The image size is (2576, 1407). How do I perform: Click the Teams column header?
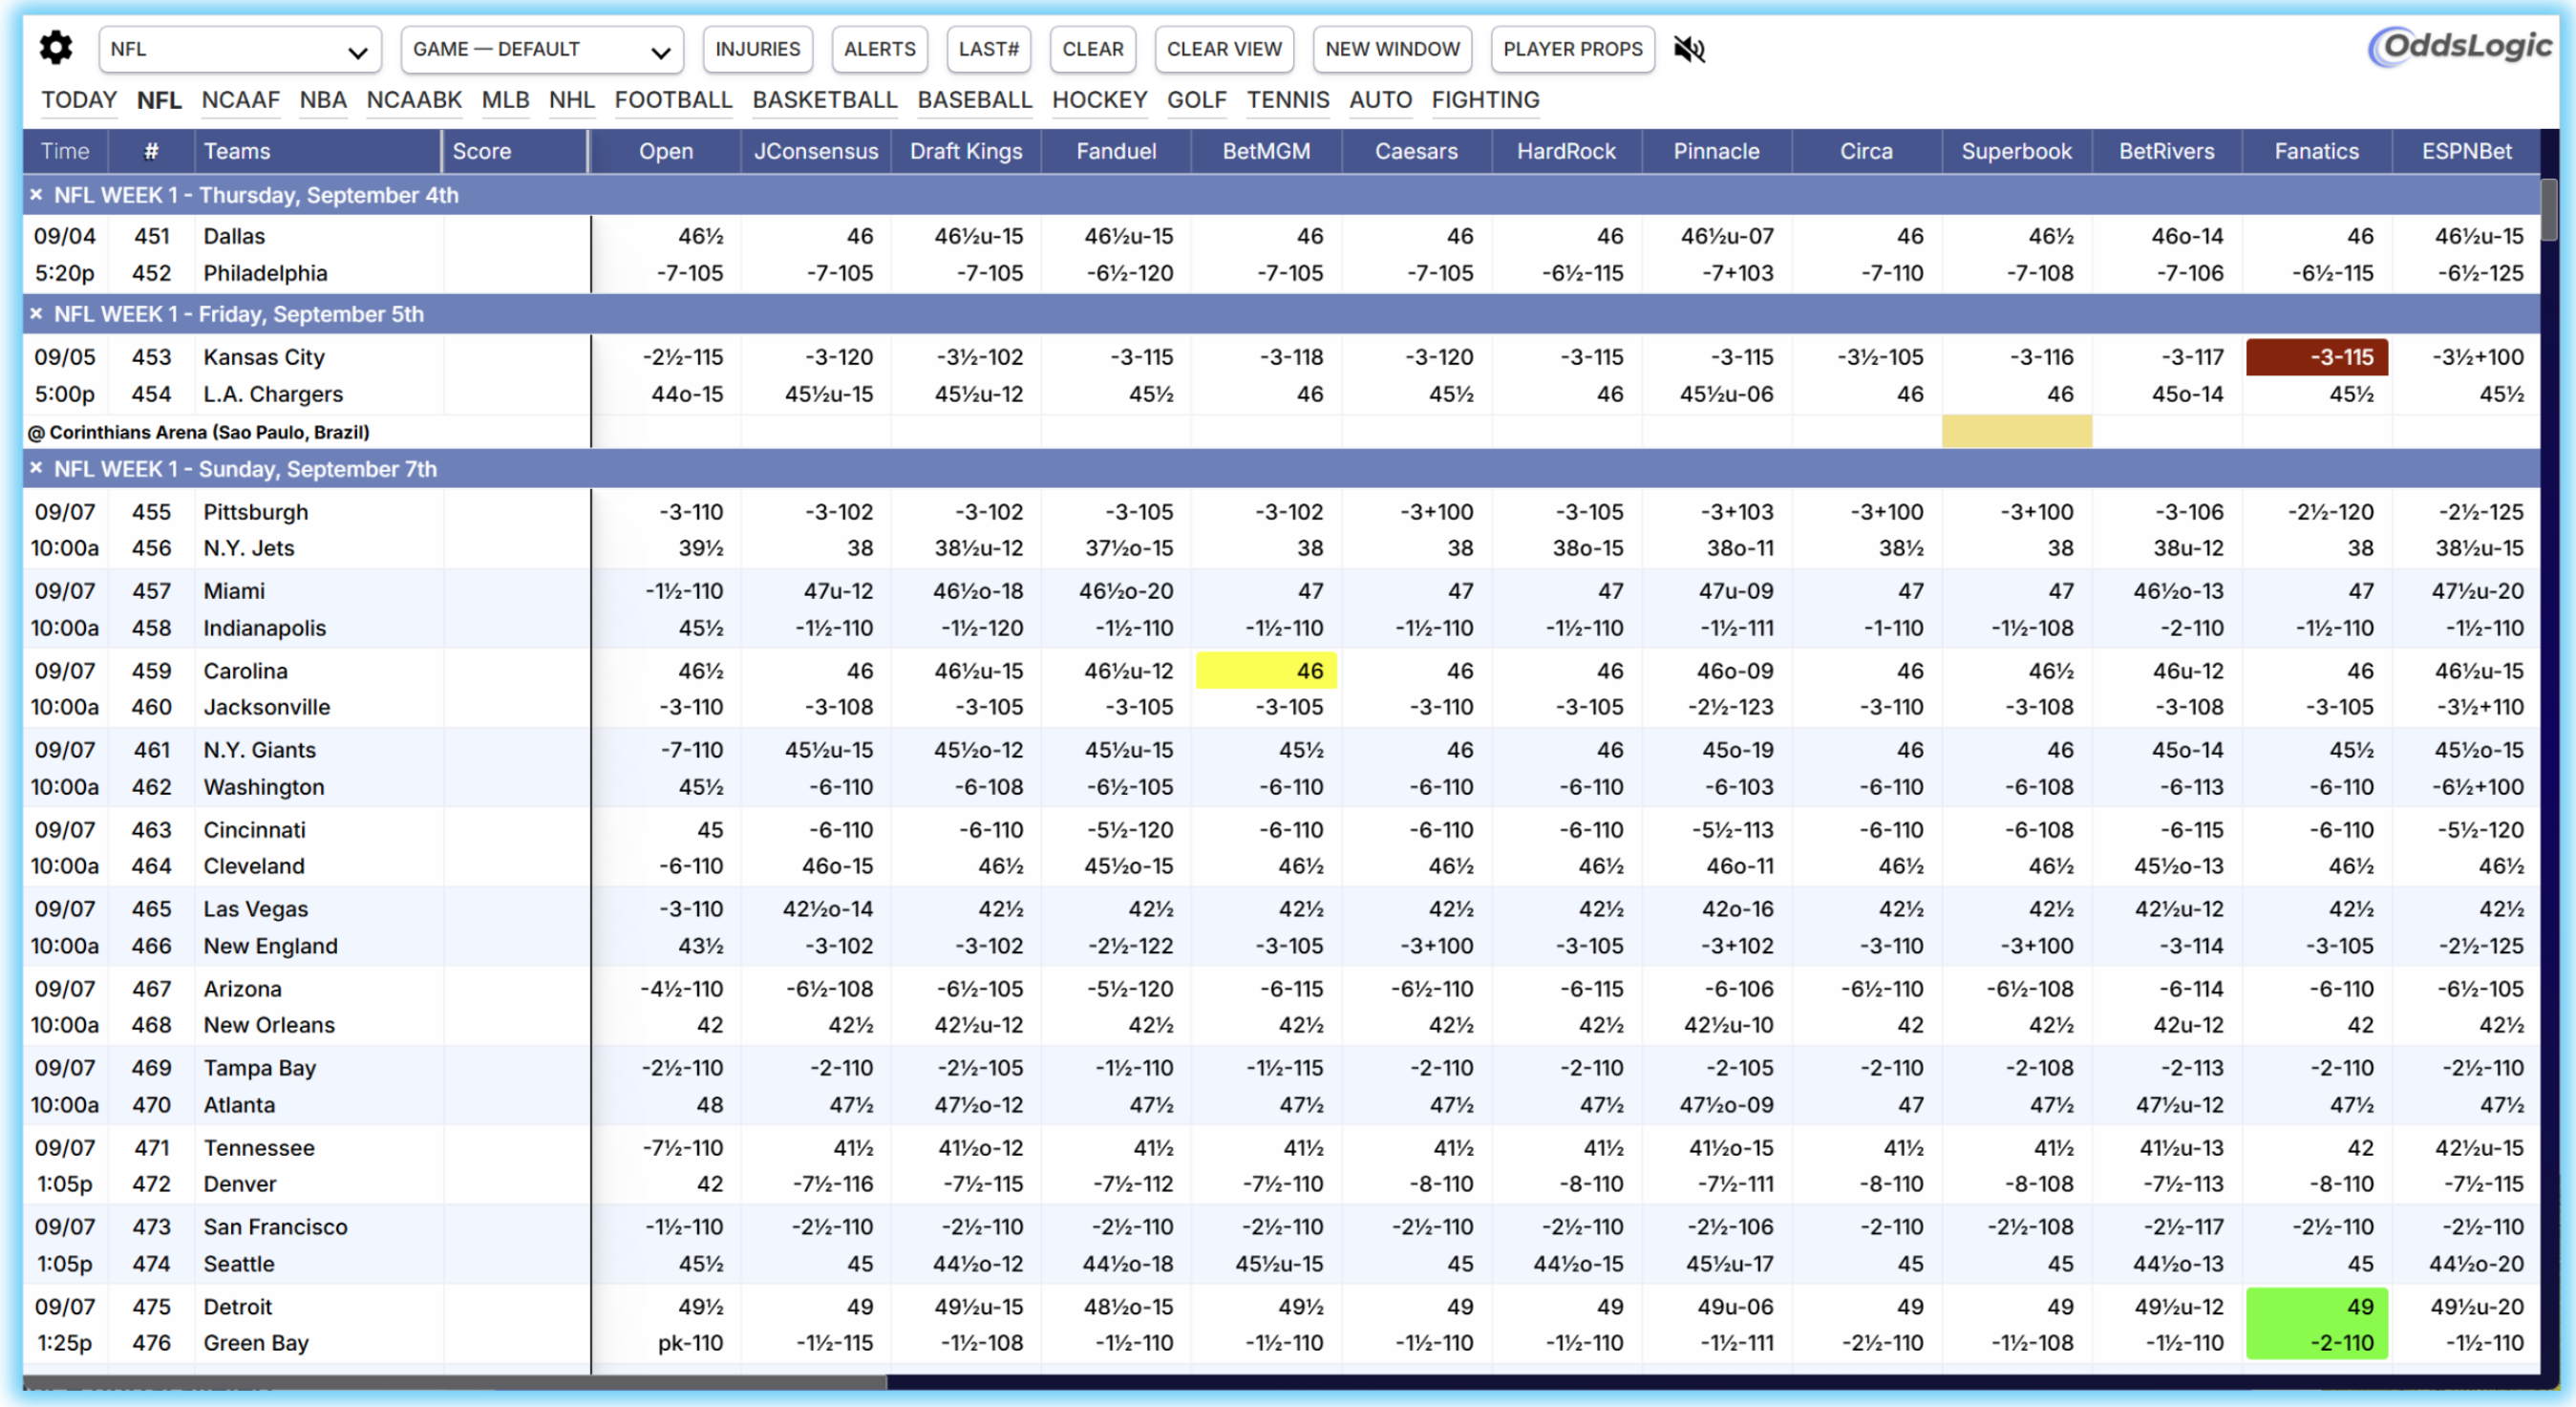pyautogui.click(x=317, y=151)
